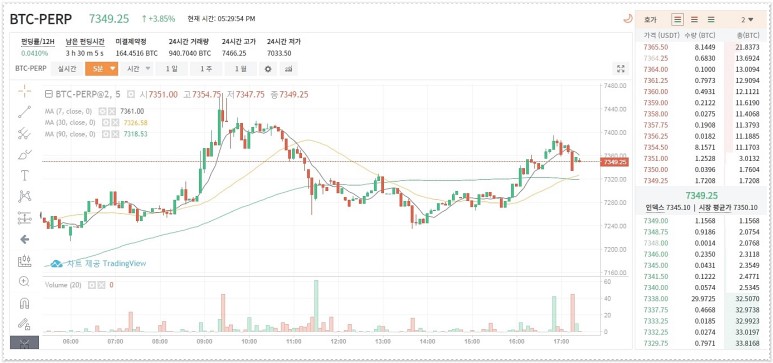This screenshot has height=363, width=773.
Task: Switch to dark mode with moon icon
Action: (628, 19)
